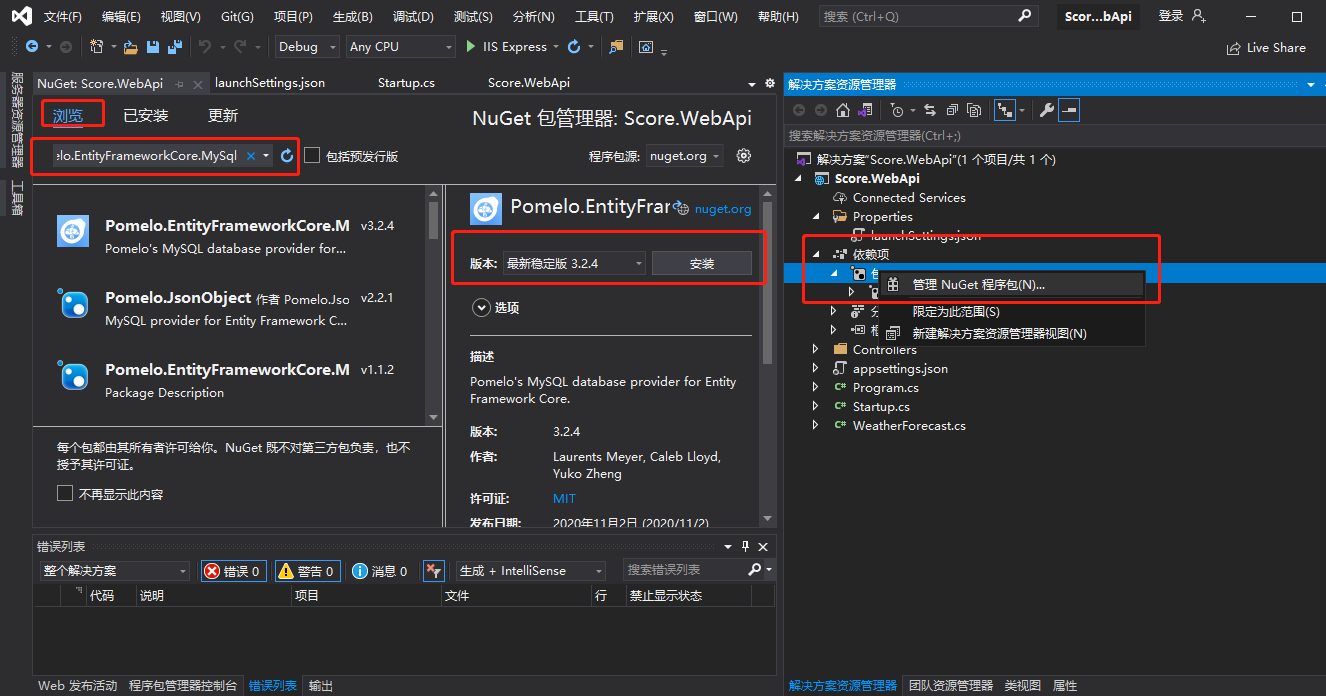Switch to the 更新 tab
The width and height of the screenshot is (1326, 696).
pyautogui.click(x=222, y=115)
